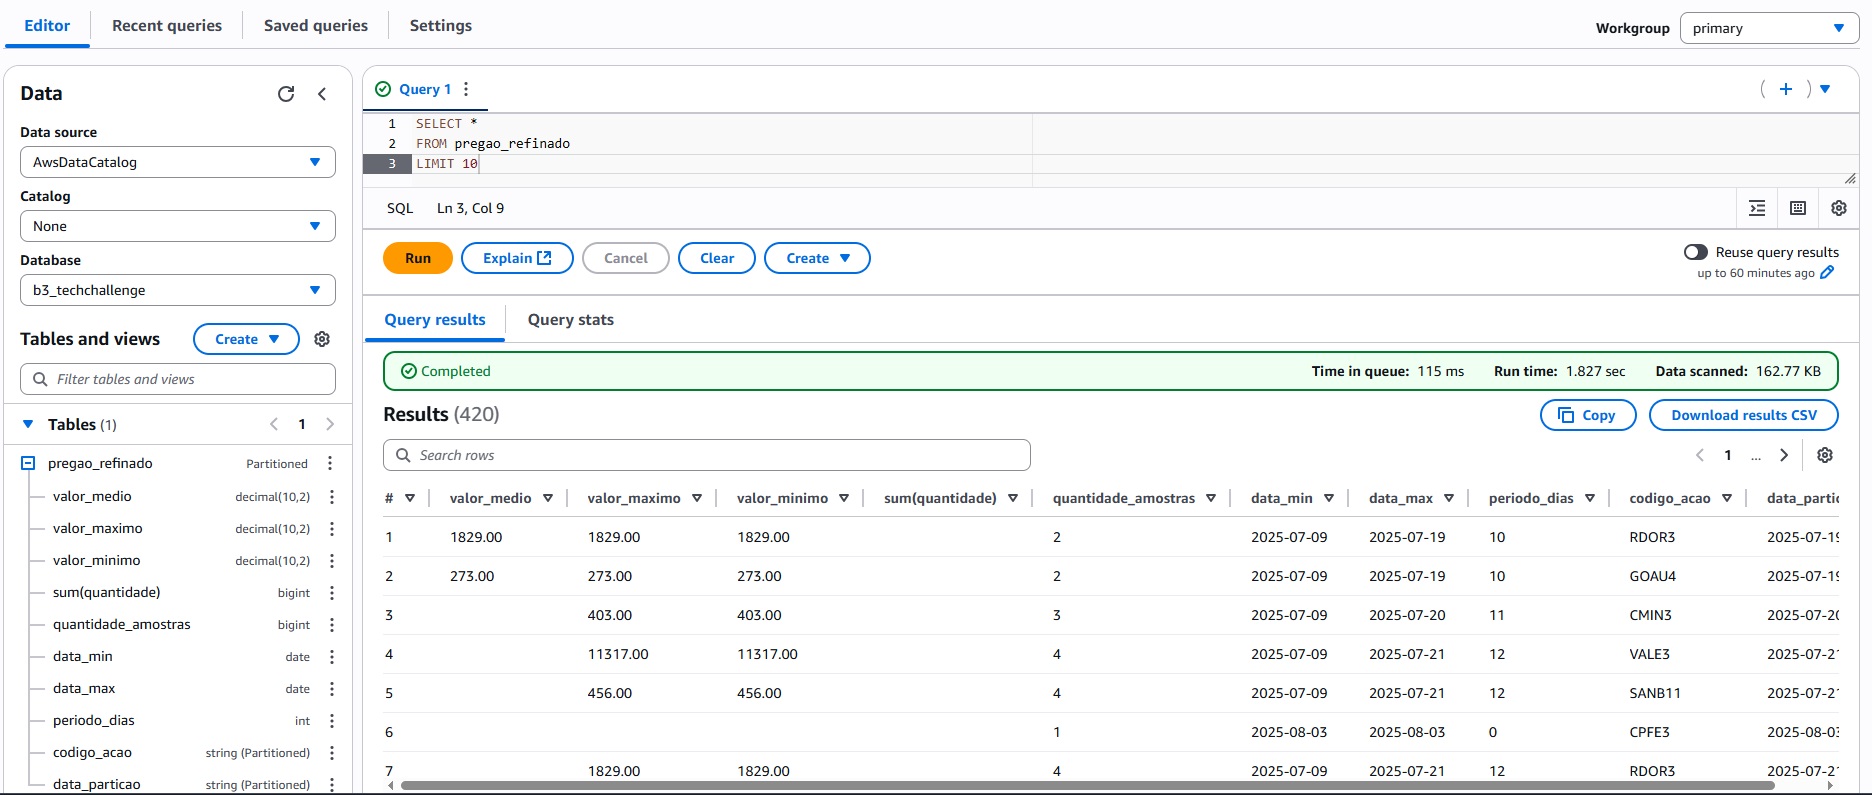
Task: Click line 3 LIMIT 10 in editor
Action: click(447, 164)
